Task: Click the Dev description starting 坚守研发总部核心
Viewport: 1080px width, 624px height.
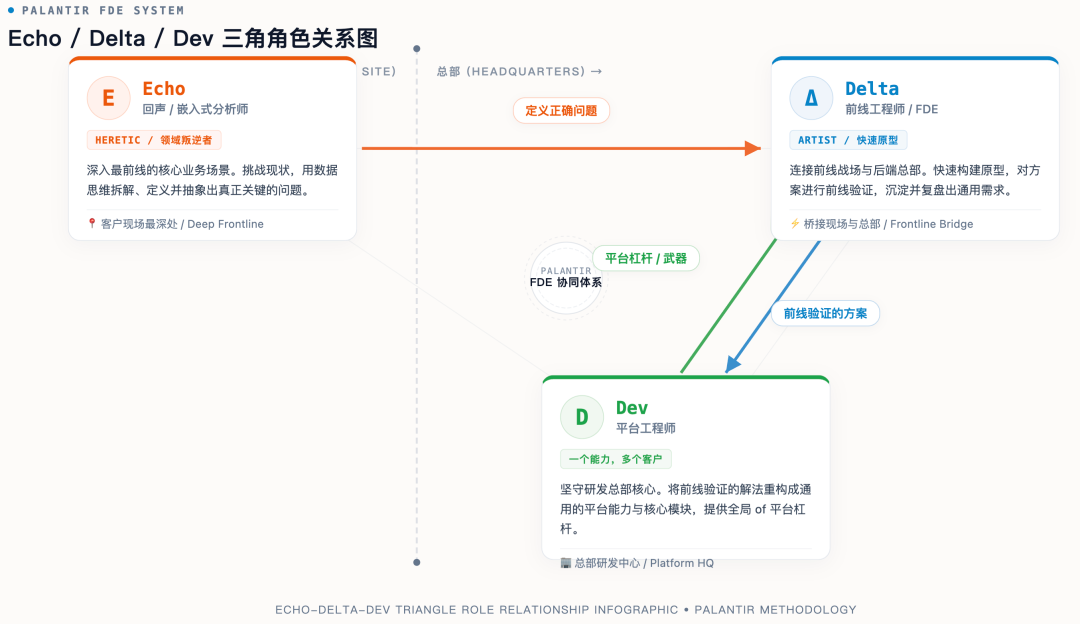Action: pyautogui.click(x=685, y=509)
